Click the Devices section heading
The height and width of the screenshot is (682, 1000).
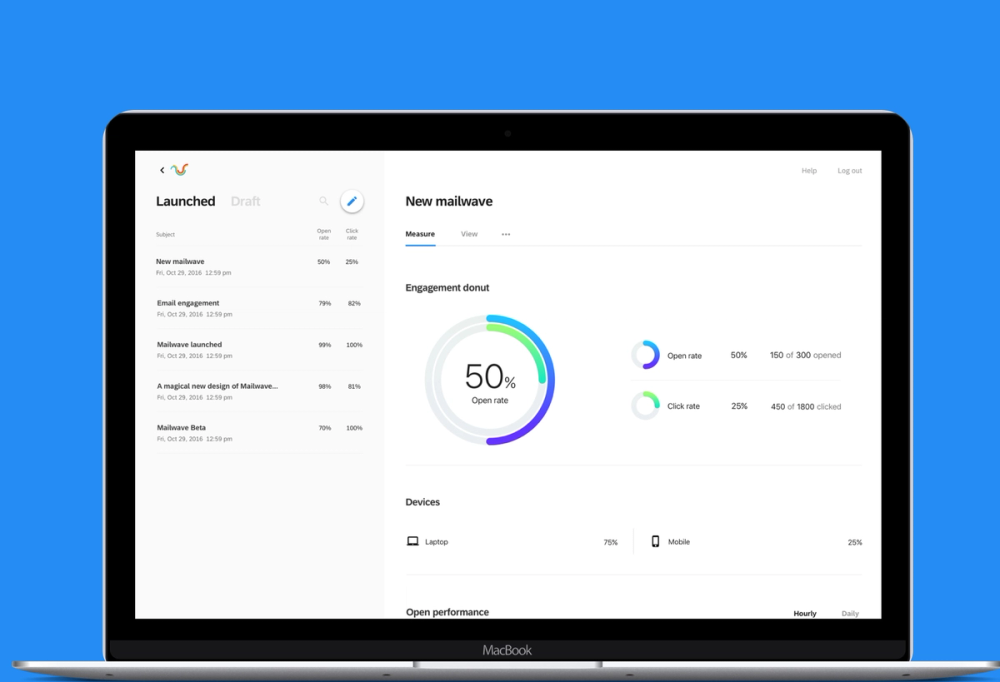click(422, 502)
